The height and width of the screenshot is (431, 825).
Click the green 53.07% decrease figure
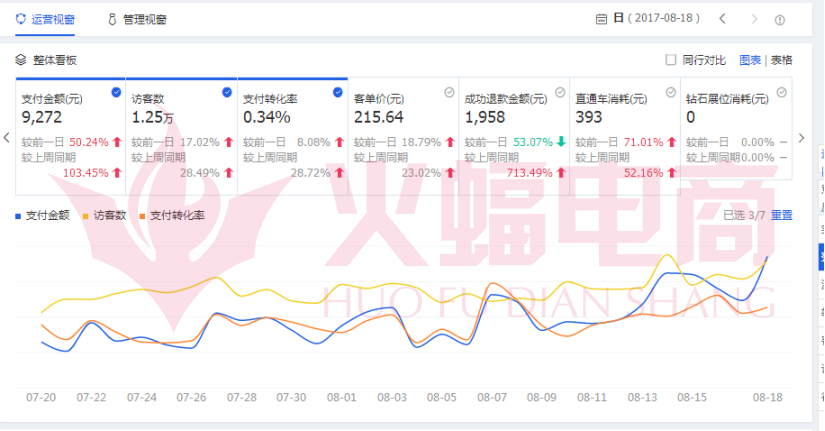[x=532, y=142]
